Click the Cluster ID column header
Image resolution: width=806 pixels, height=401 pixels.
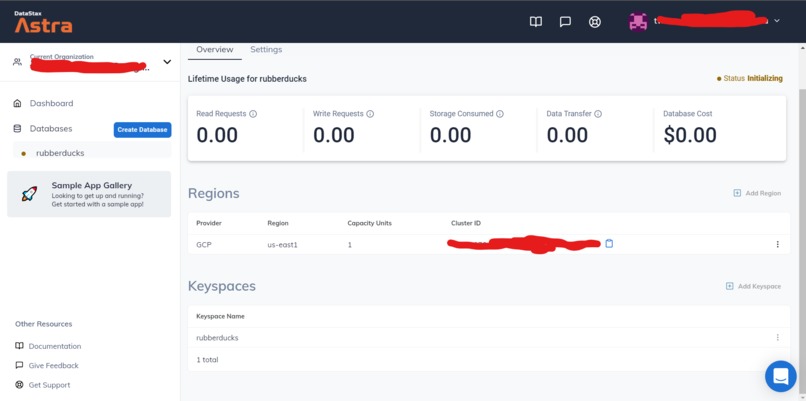click(466, 223)
